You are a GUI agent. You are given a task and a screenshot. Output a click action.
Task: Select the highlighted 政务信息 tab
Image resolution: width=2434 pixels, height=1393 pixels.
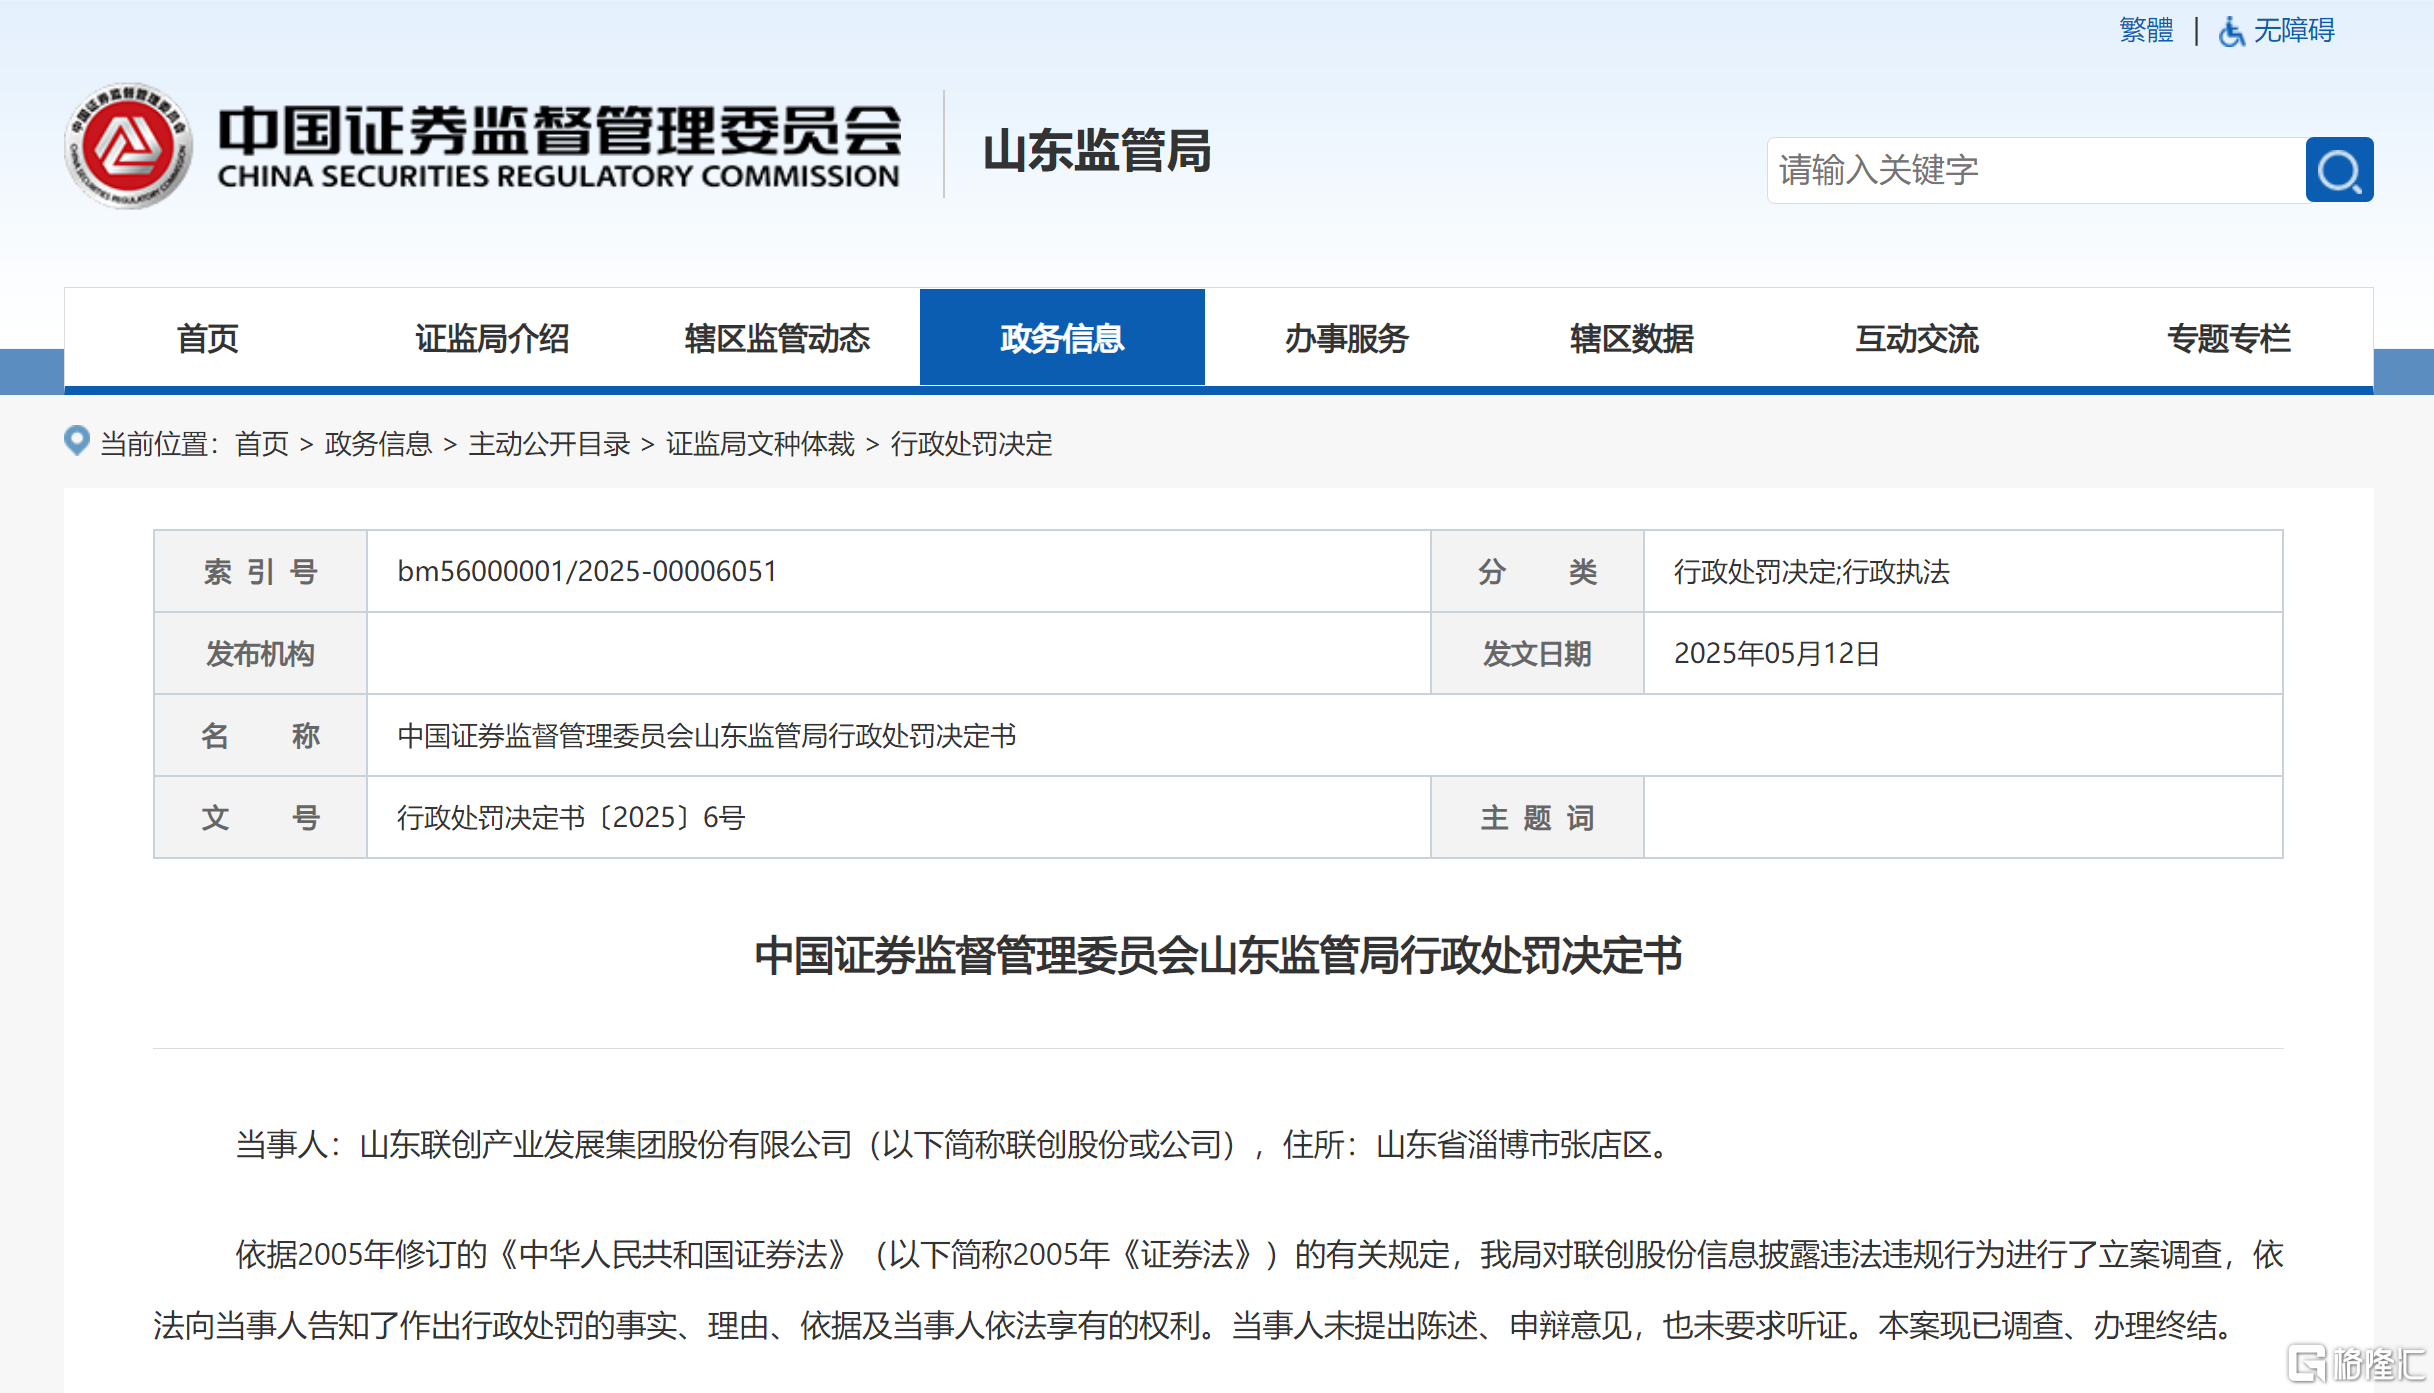coord(1062,339)
